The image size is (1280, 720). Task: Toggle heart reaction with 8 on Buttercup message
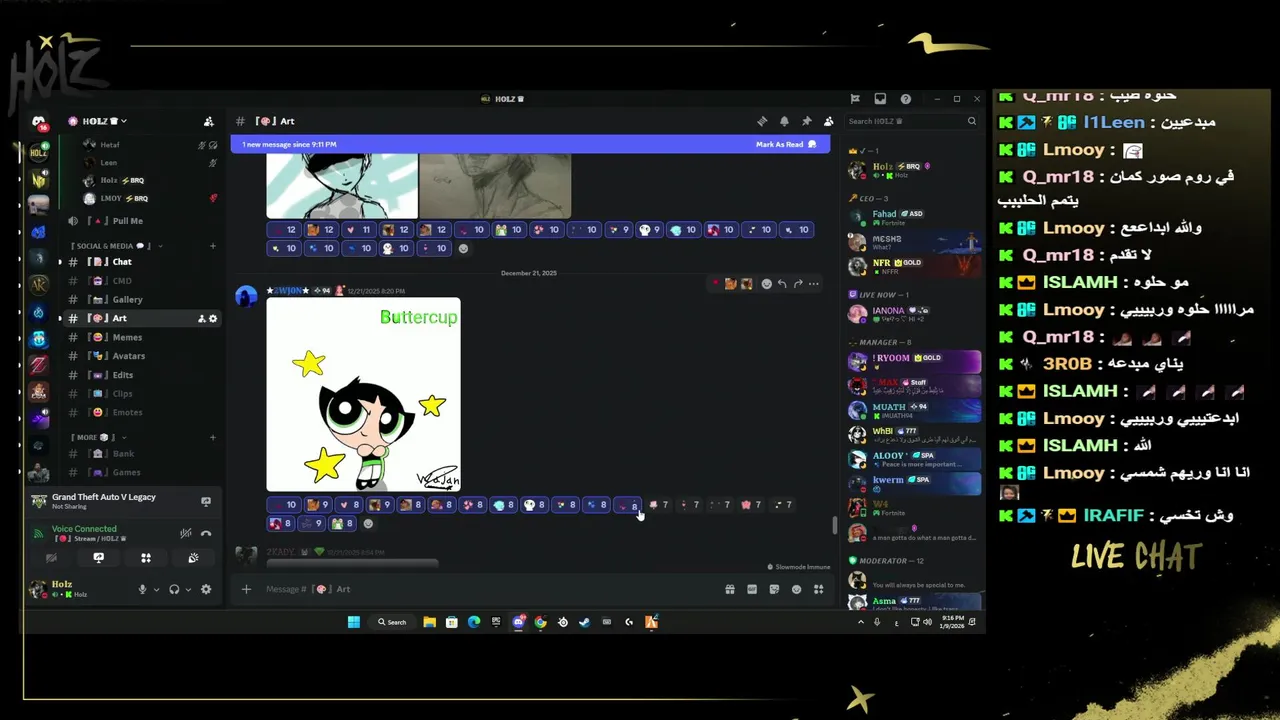coord(349,505)
